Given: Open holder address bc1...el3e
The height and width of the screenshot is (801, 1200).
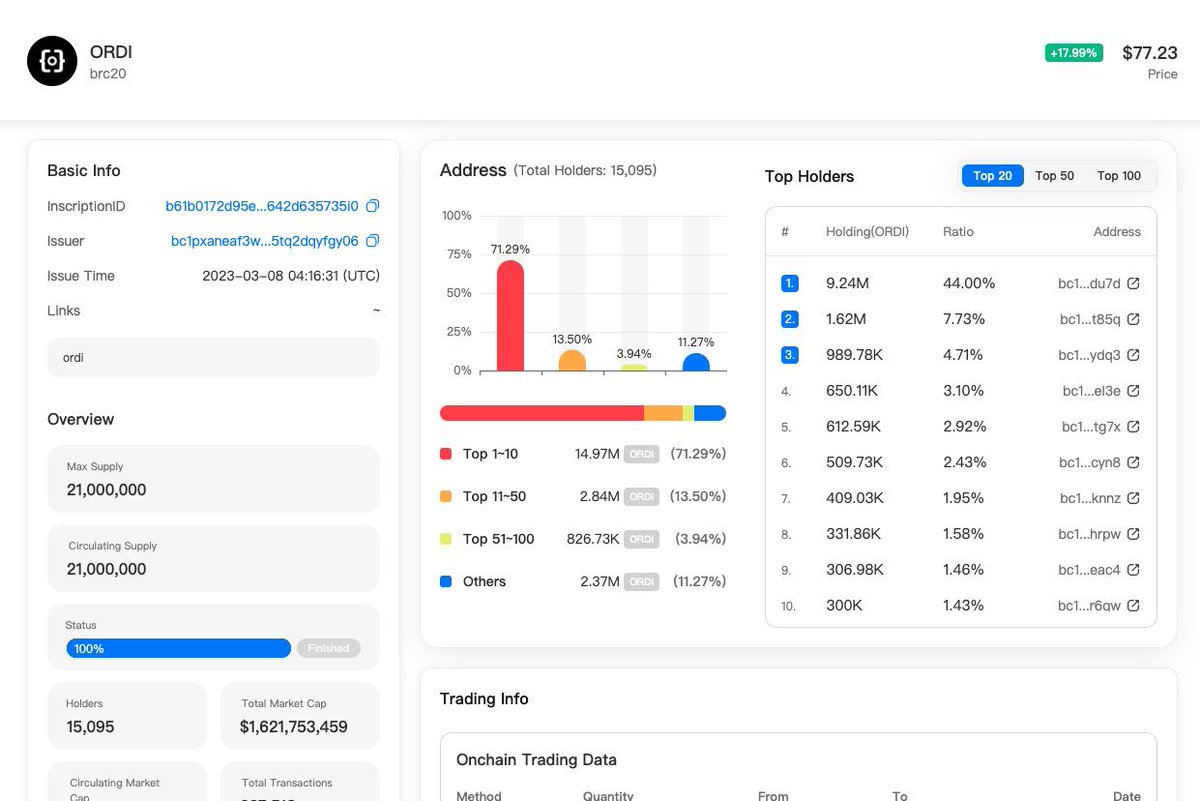Looking at the screenshot, I should pos(1092,391).
